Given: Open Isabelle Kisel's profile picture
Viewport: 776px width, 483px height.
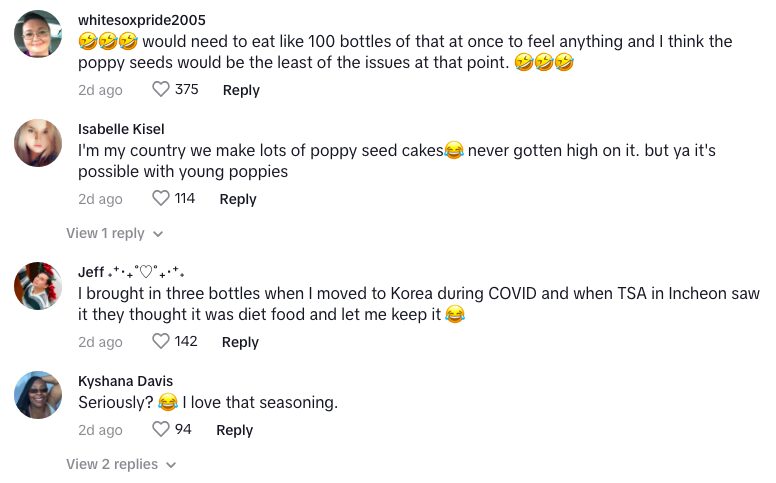Looking at the screenshot, I should pyautogui.click(x=38, y=143).
